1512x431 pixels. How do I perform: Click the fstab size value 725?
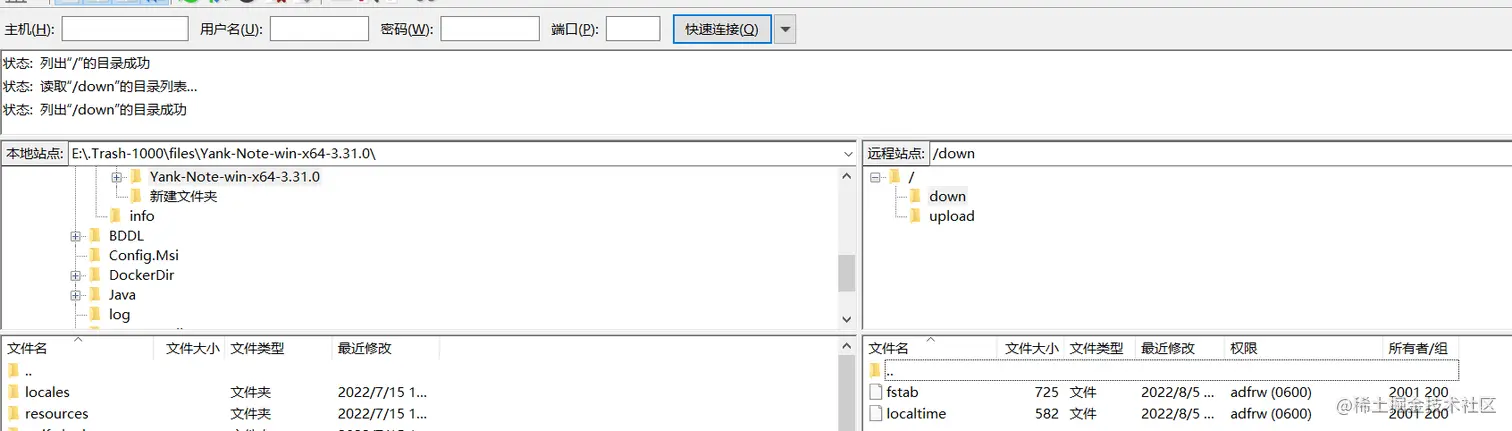(1046, 392)
